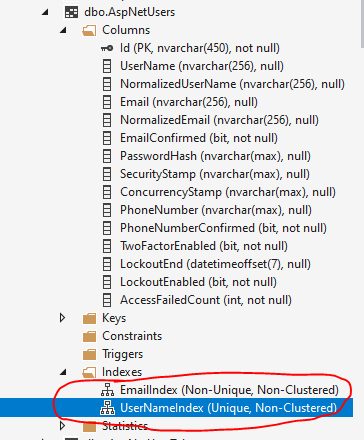Select NormalizedUserName (nvarchar(256), null) column
Viewport: 364px width, 440px height.
pos(232,84)
